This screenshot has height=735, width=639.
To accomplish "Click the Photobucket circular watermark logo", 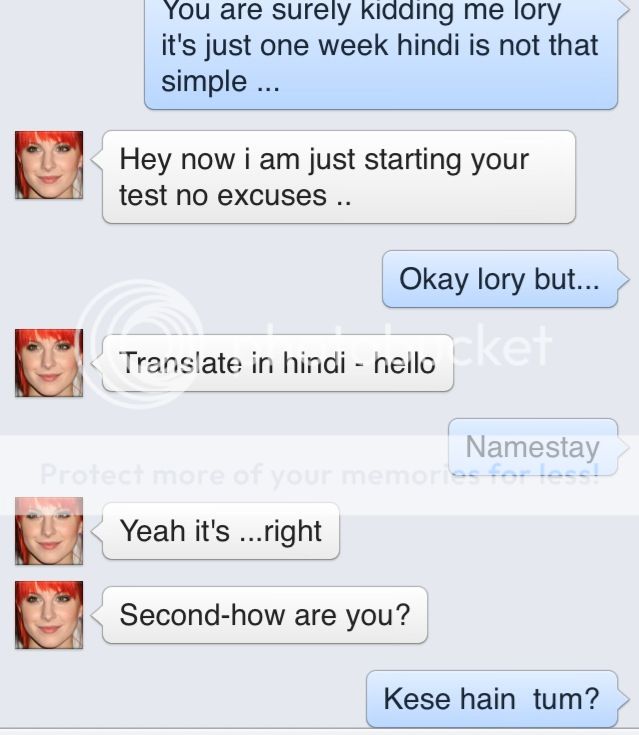I will [140, 345].
